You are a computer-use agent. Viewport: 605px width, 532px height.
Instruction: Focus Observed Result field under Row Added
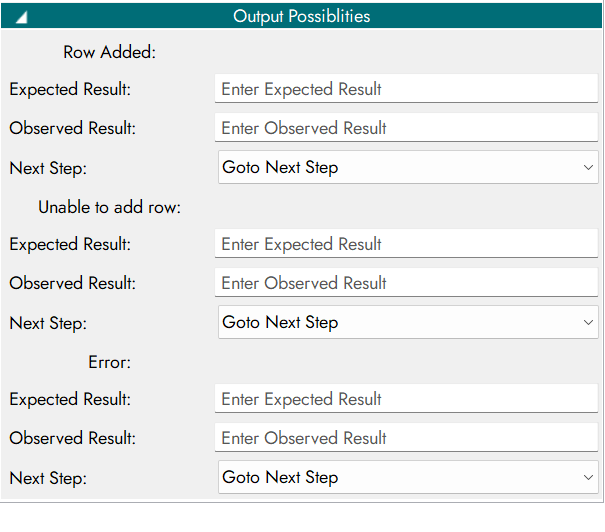pos(406,128)
